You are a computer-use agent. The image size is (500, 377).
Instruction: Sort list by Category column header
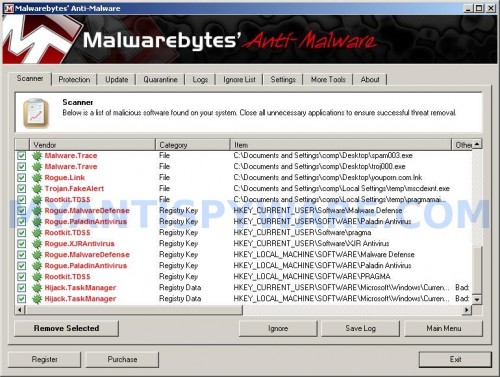[x=193, y=145]
